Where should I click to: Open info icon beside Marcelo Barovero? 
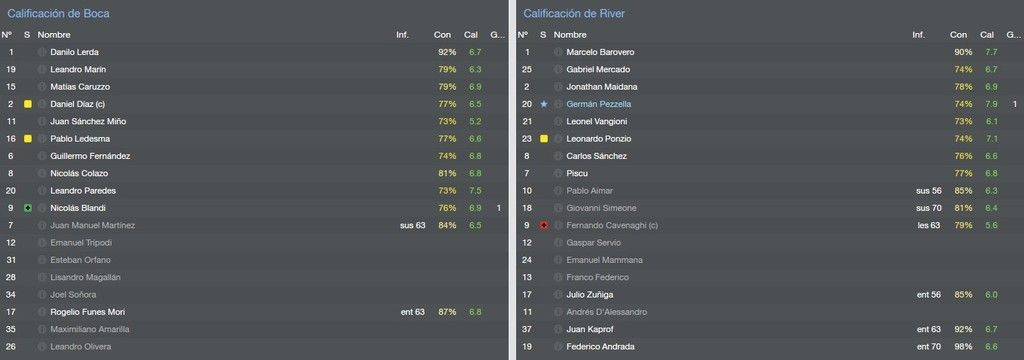[x=558, y=52]
